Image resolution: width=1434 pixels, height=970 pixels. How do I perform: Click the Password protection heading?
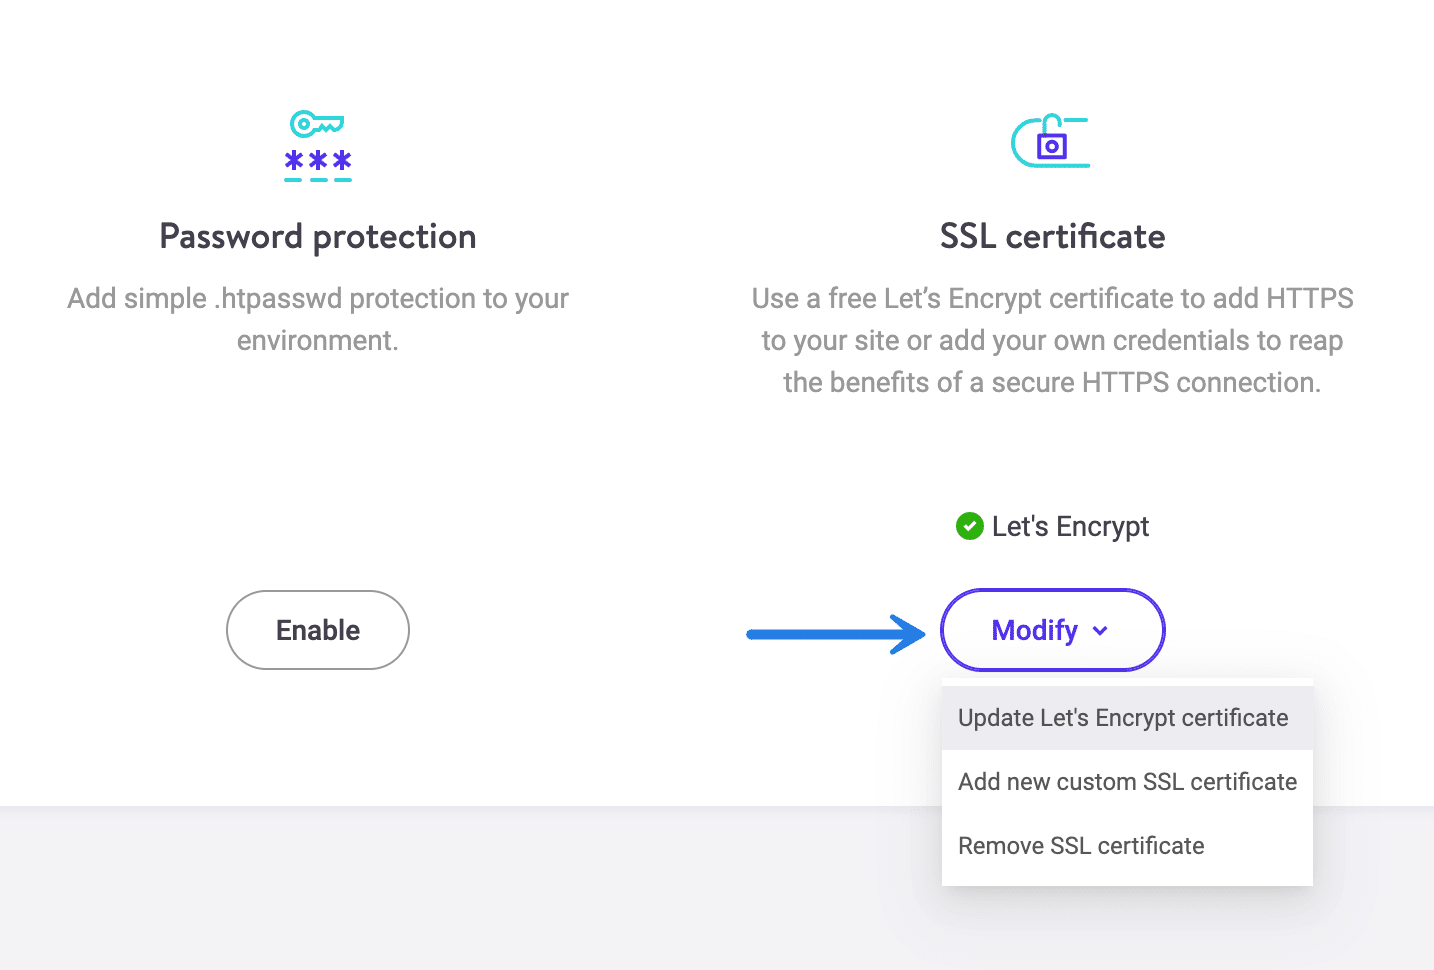[x=317, y=236]
